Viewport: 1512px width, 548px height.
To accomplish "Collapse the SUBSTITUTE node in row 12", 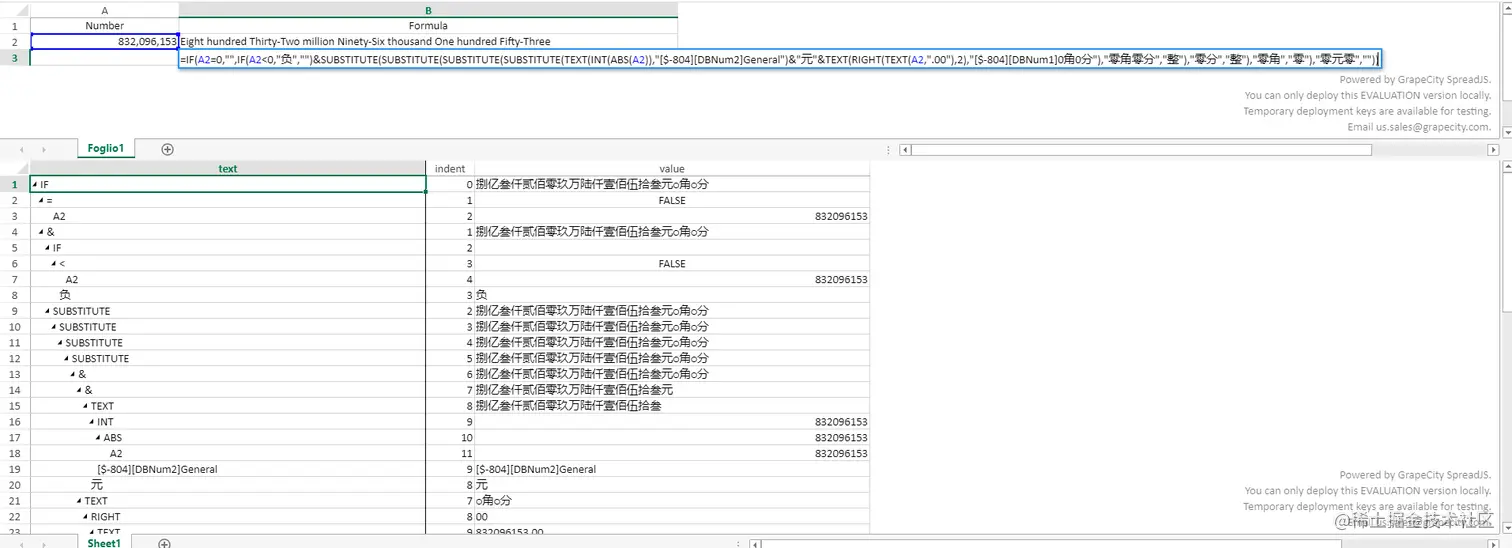I will pos(66,359).
